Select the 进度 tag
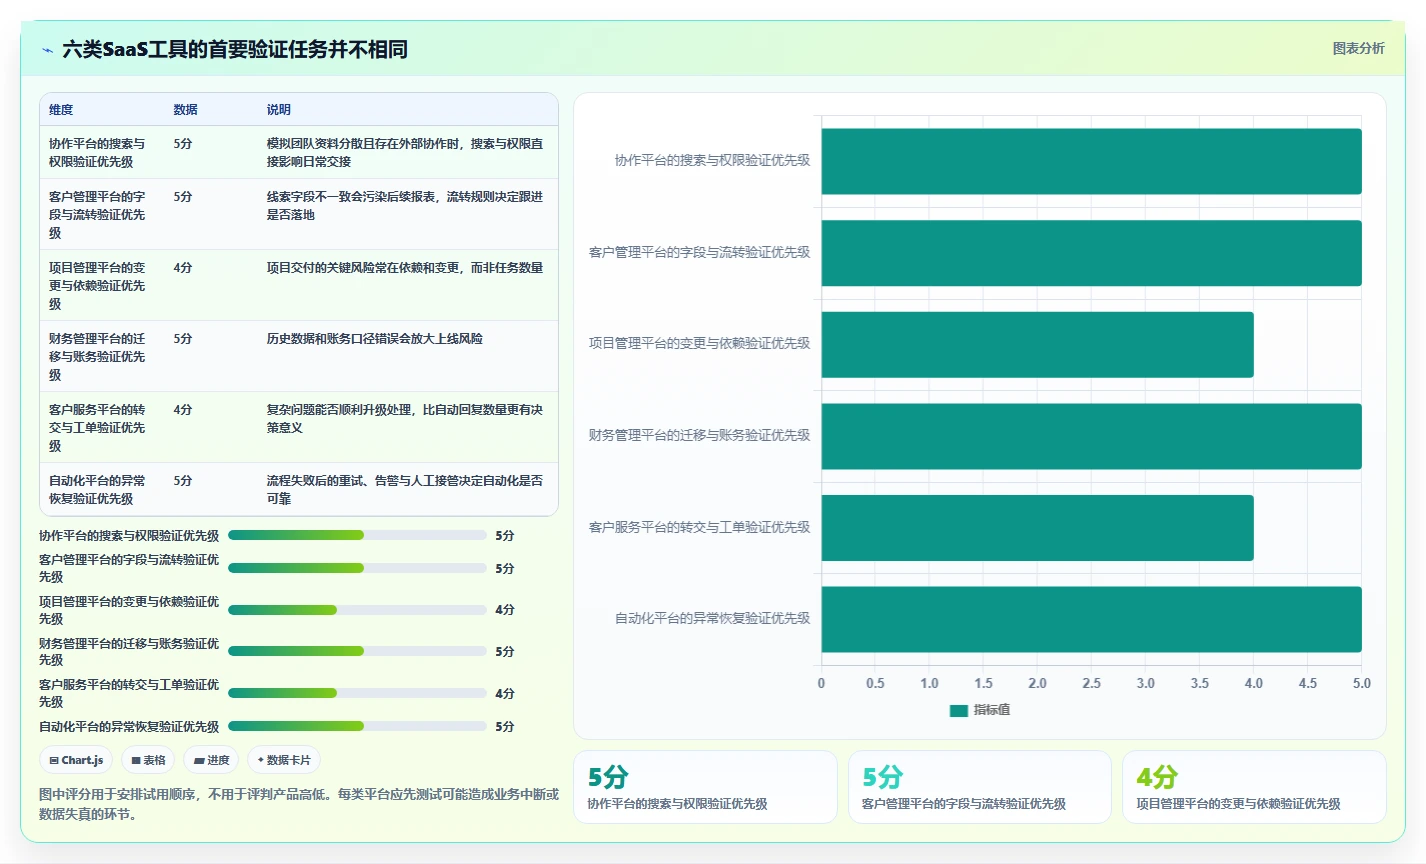Viewport: 1426px width, 864px height. tap(211, 760)
